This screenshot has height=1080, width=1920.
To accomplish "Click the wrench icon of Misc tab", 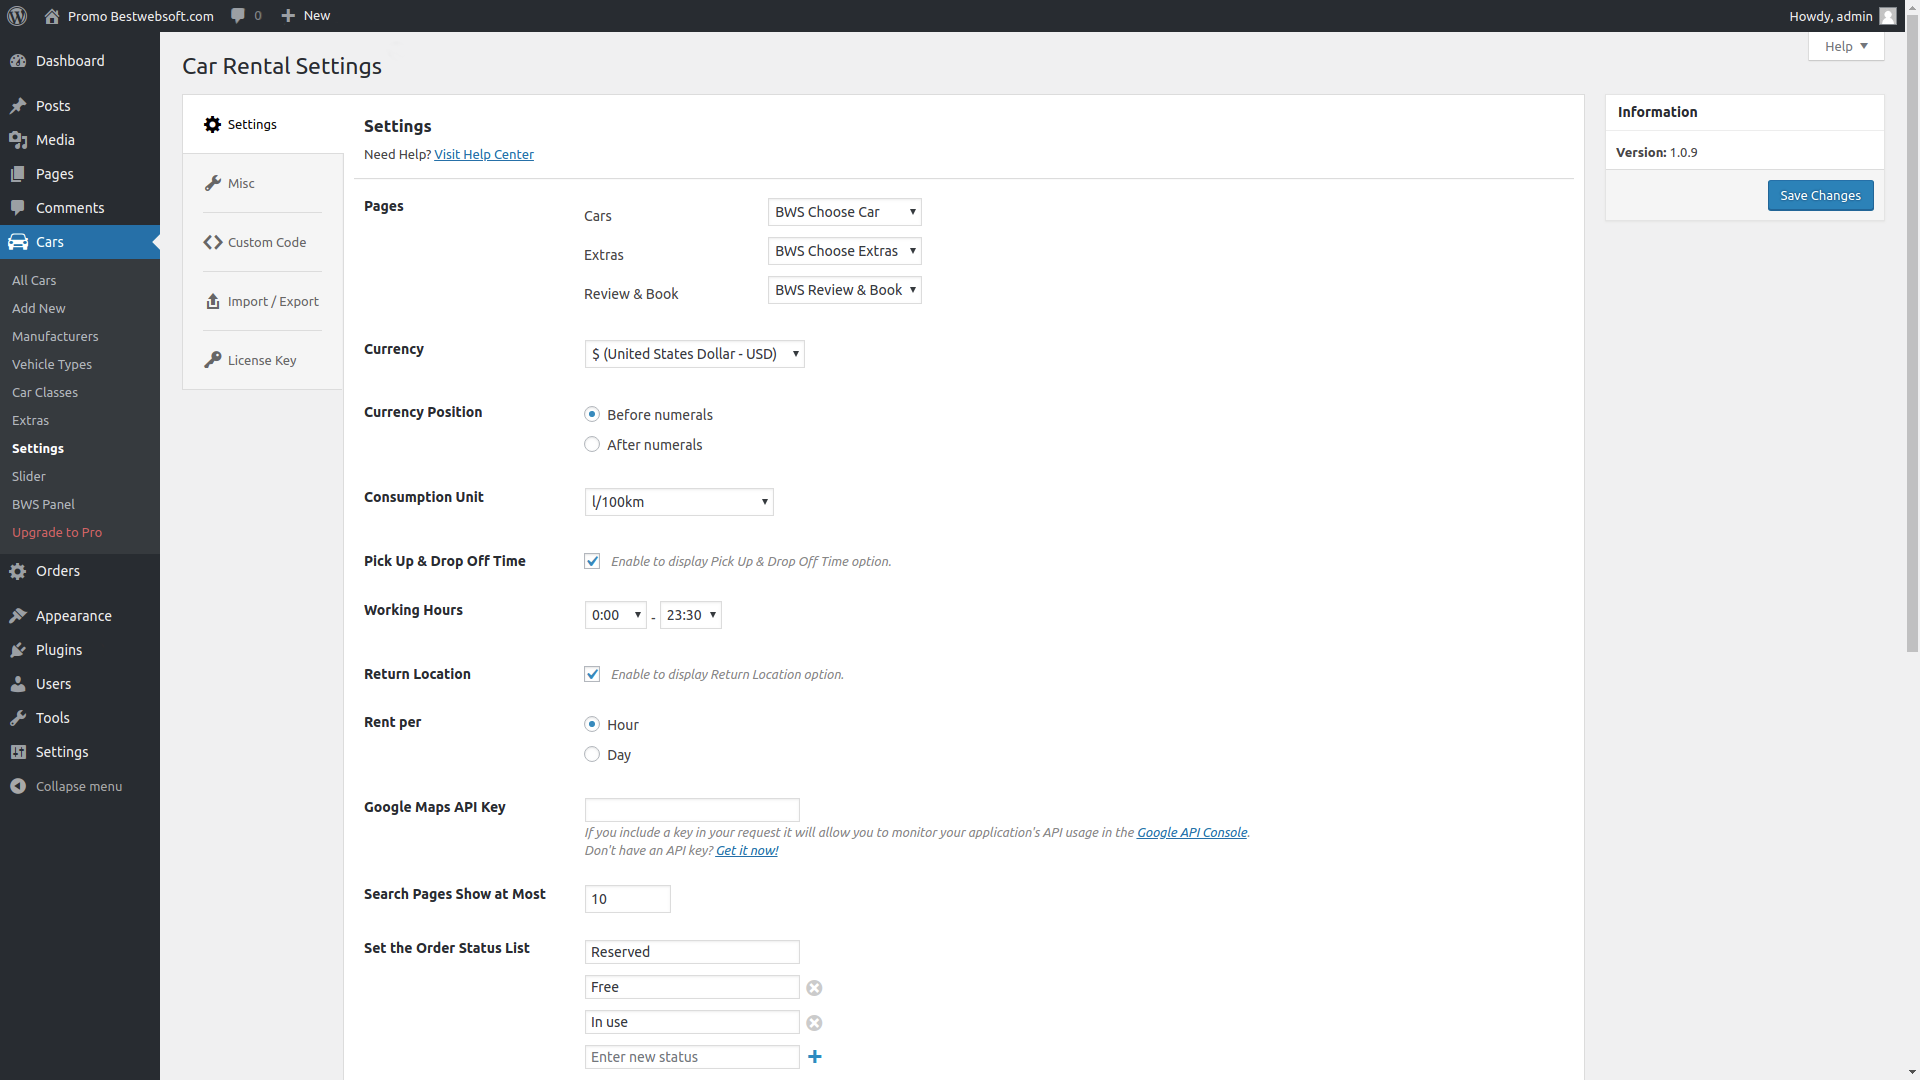I will (212, 183).
